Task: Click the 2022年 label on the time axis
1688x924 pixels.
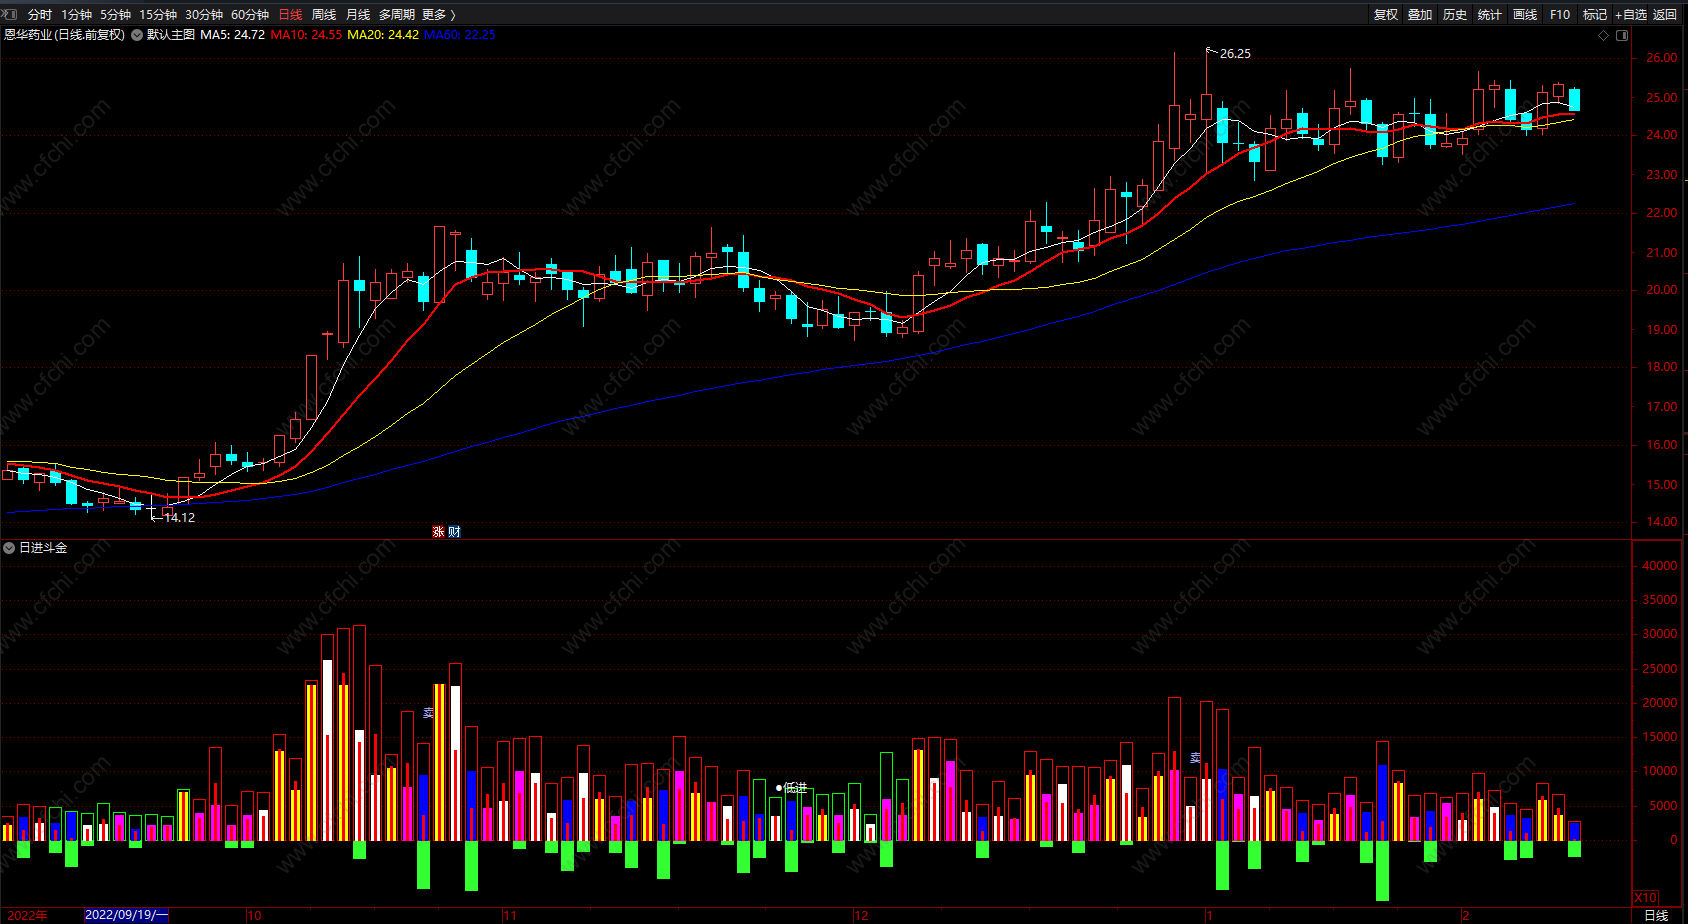Action: (27, 915)
